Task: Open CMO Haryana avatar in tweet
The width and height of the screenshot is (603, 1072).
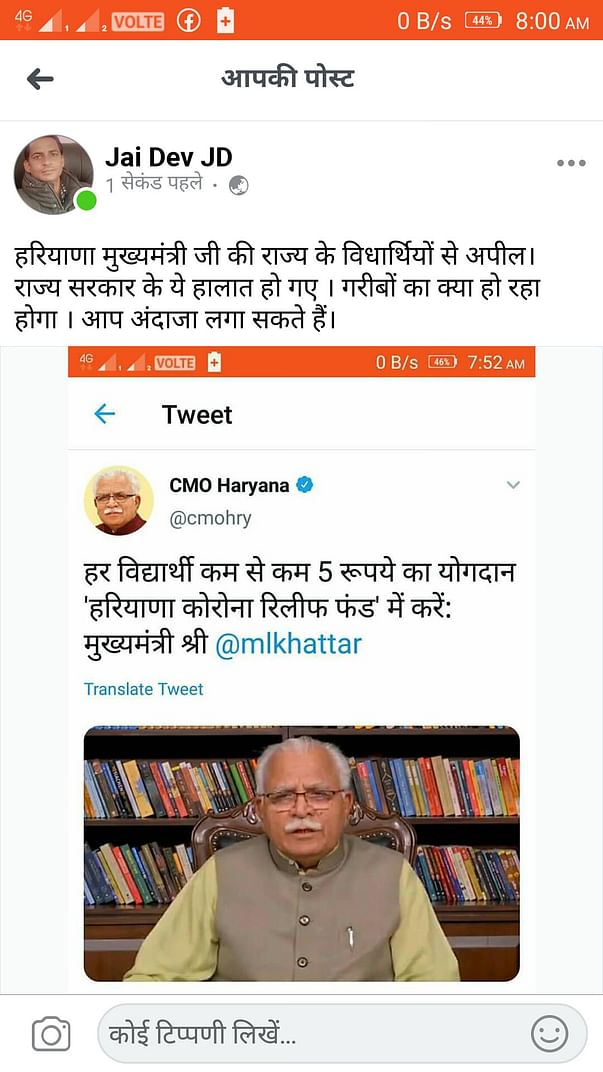Action: coord(119,500)
